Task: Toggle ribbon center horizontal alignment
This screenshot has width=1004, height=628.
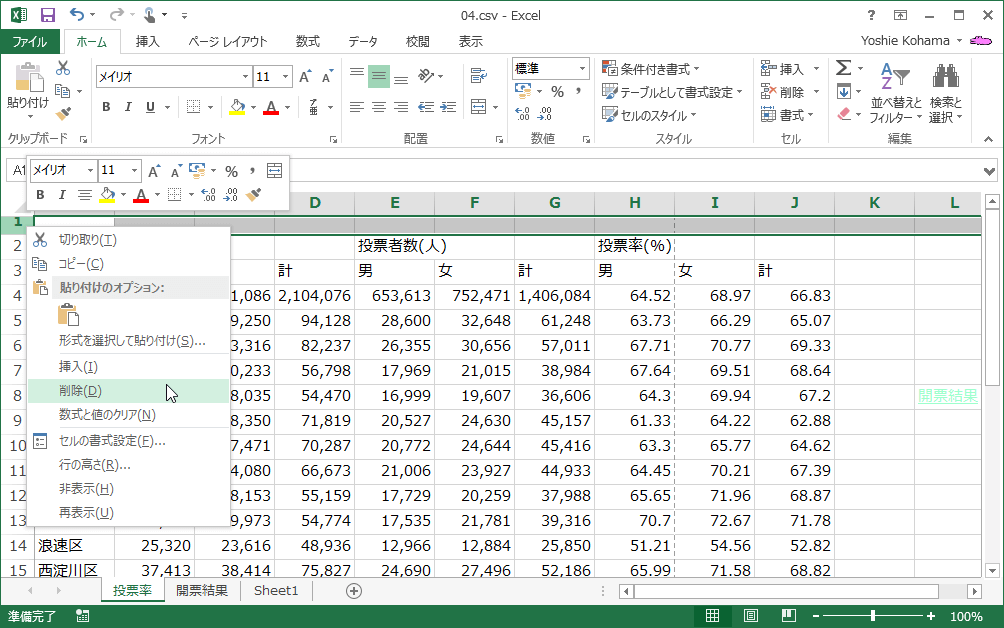Action: coord(379,107)
